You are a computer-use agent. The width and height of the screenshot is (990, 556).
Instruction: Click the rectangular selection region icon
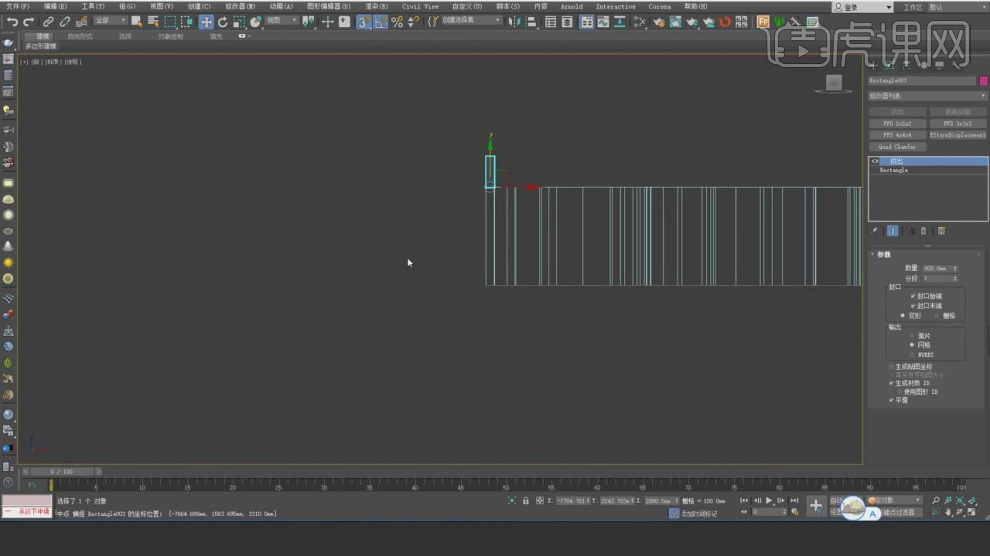pos(171,21)
